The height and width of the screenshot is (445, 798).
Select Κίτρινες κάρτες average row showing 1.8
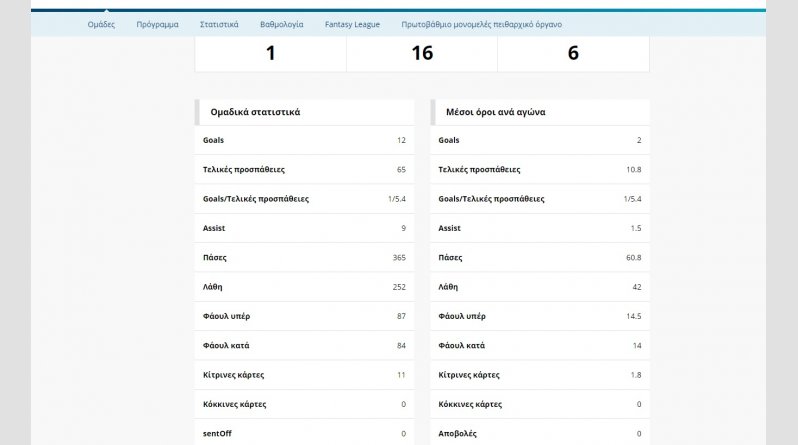[540, 375]
